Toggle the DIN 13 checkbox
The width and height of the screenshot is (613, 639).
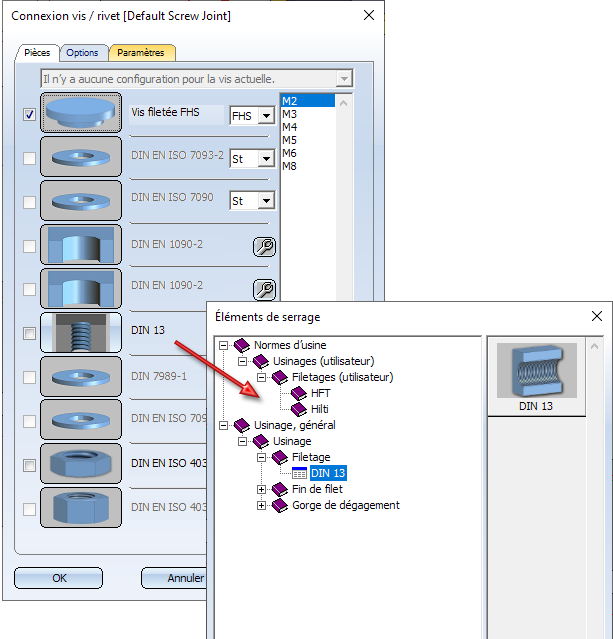[29, 333]
